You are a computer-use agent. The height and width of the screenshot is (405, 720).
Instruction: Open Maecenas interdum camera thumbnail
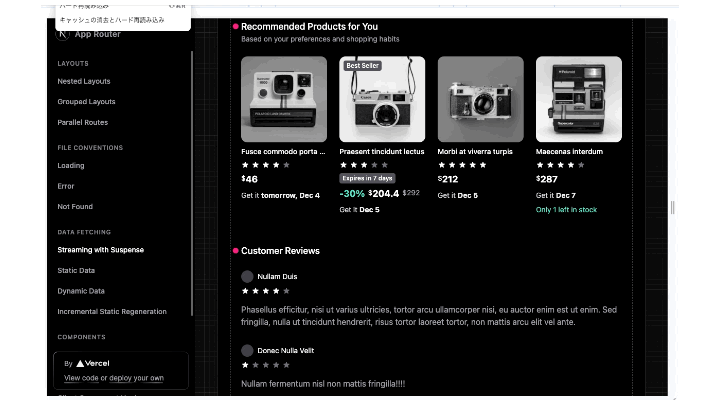(x=578, y=99)
